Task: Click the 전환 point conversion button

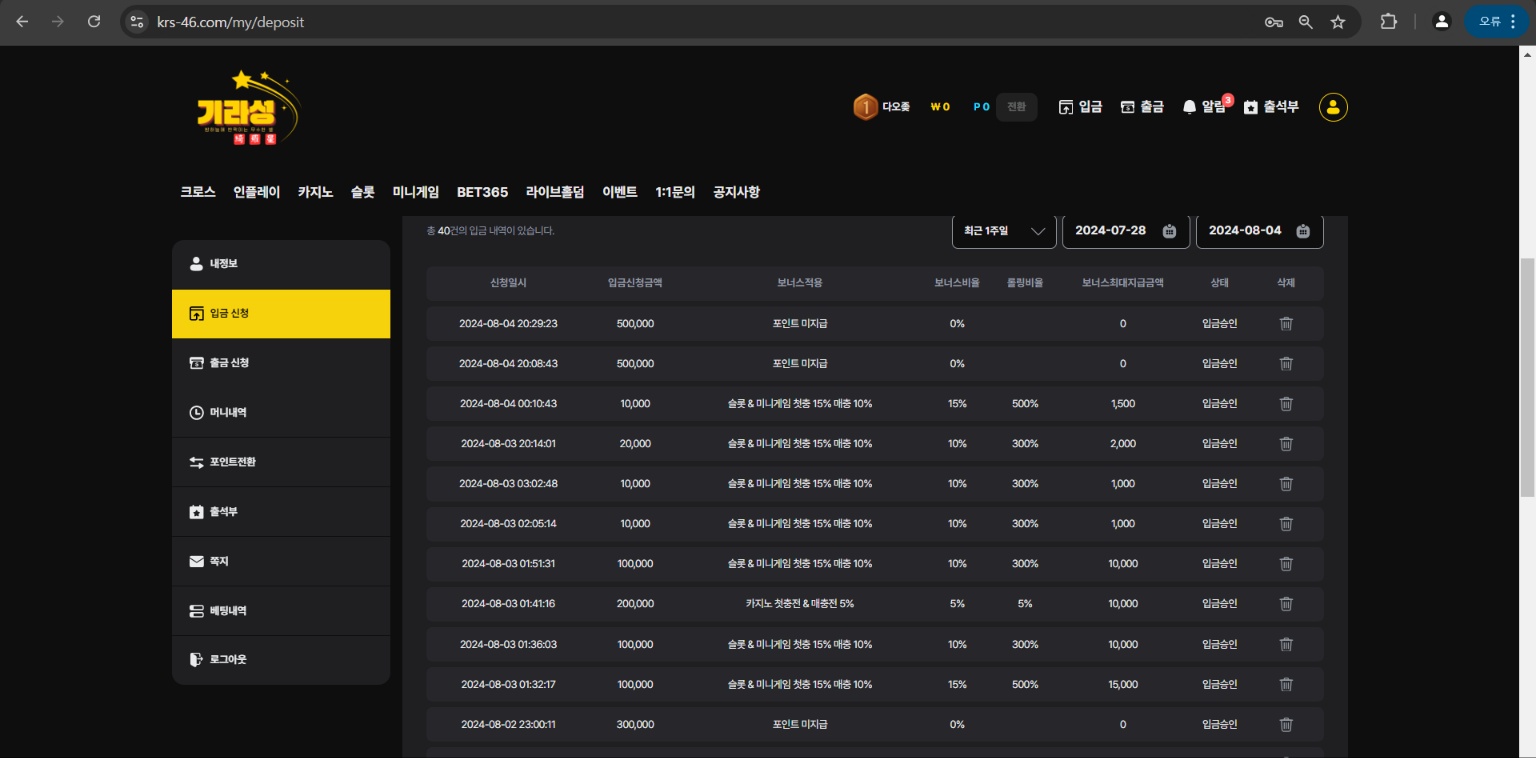Action: pos(1016,107)
